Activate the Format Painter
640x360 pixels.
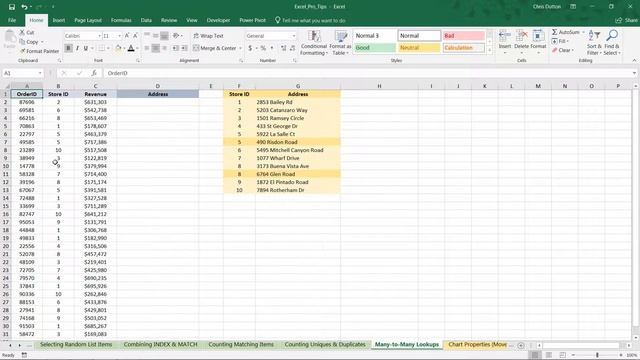[39, 51]
